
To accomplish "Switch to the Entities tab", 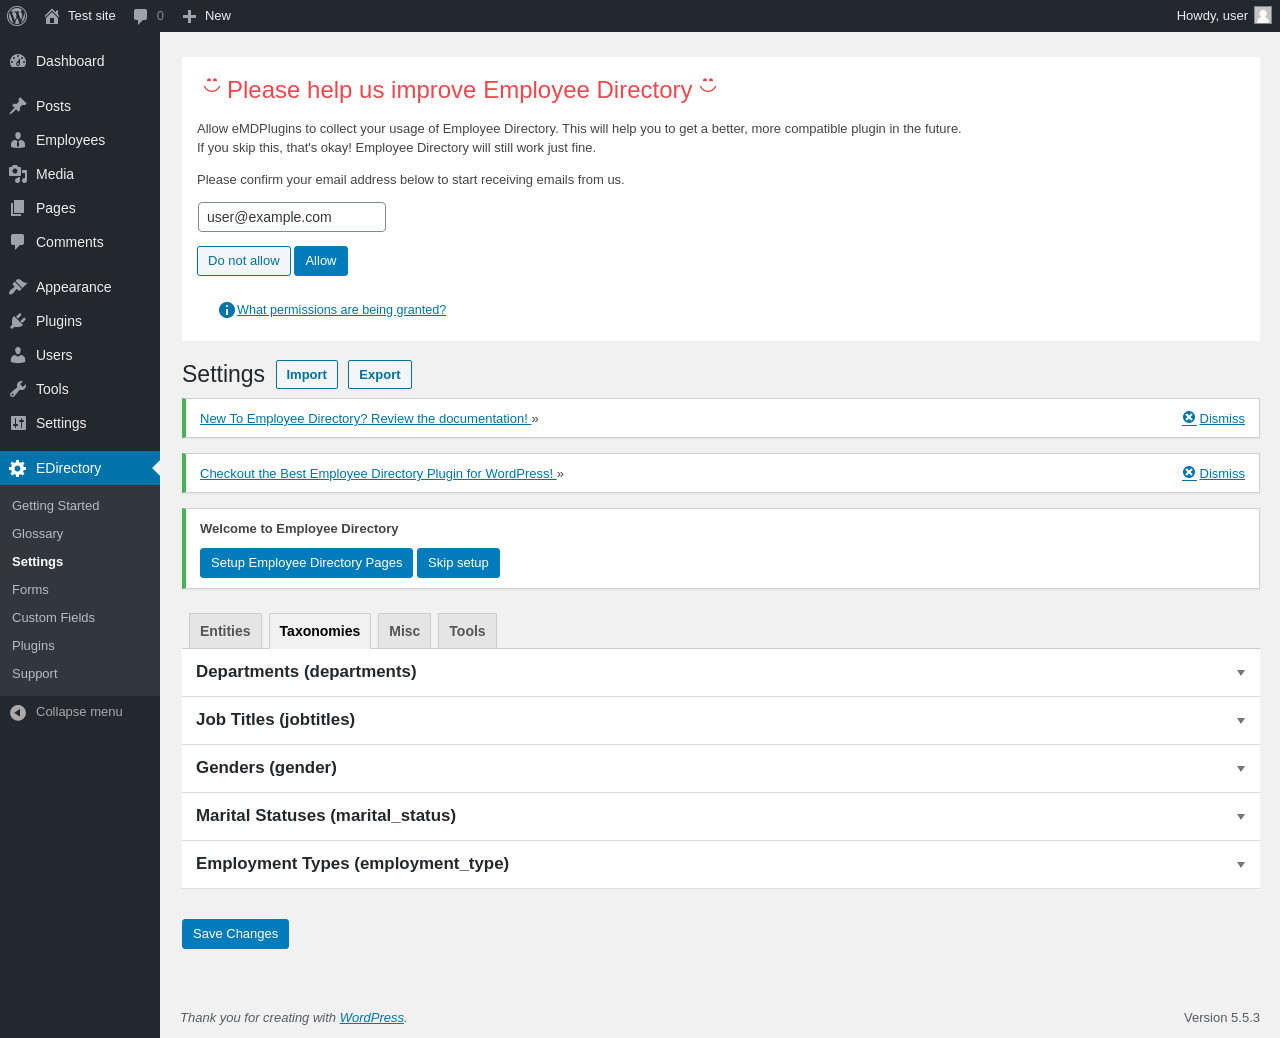I will point(225,631).
